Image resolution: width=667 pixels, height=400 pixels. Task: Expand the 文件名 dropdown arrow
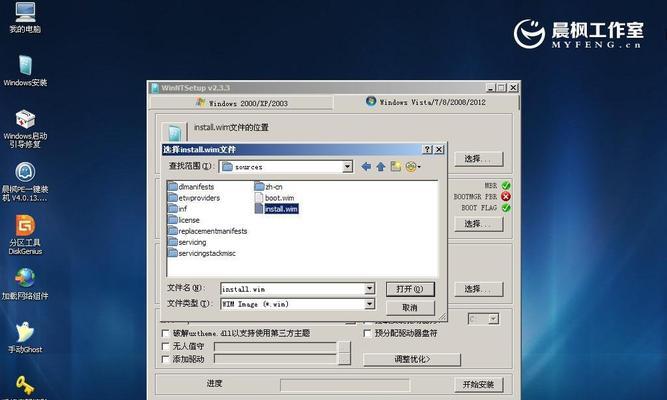370,289
